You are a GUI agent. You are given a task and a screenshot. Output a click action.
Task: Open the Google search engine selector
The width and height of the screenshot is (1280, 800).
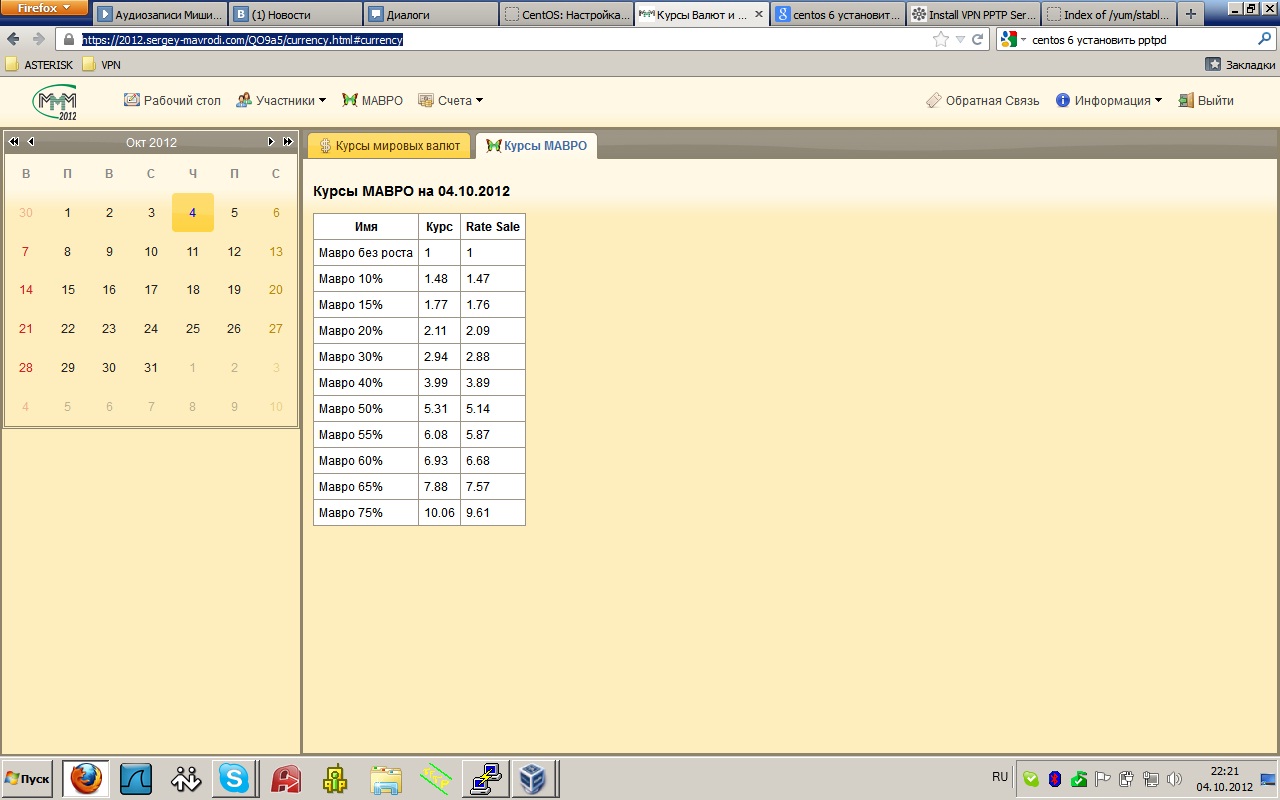pos(1012,39)
